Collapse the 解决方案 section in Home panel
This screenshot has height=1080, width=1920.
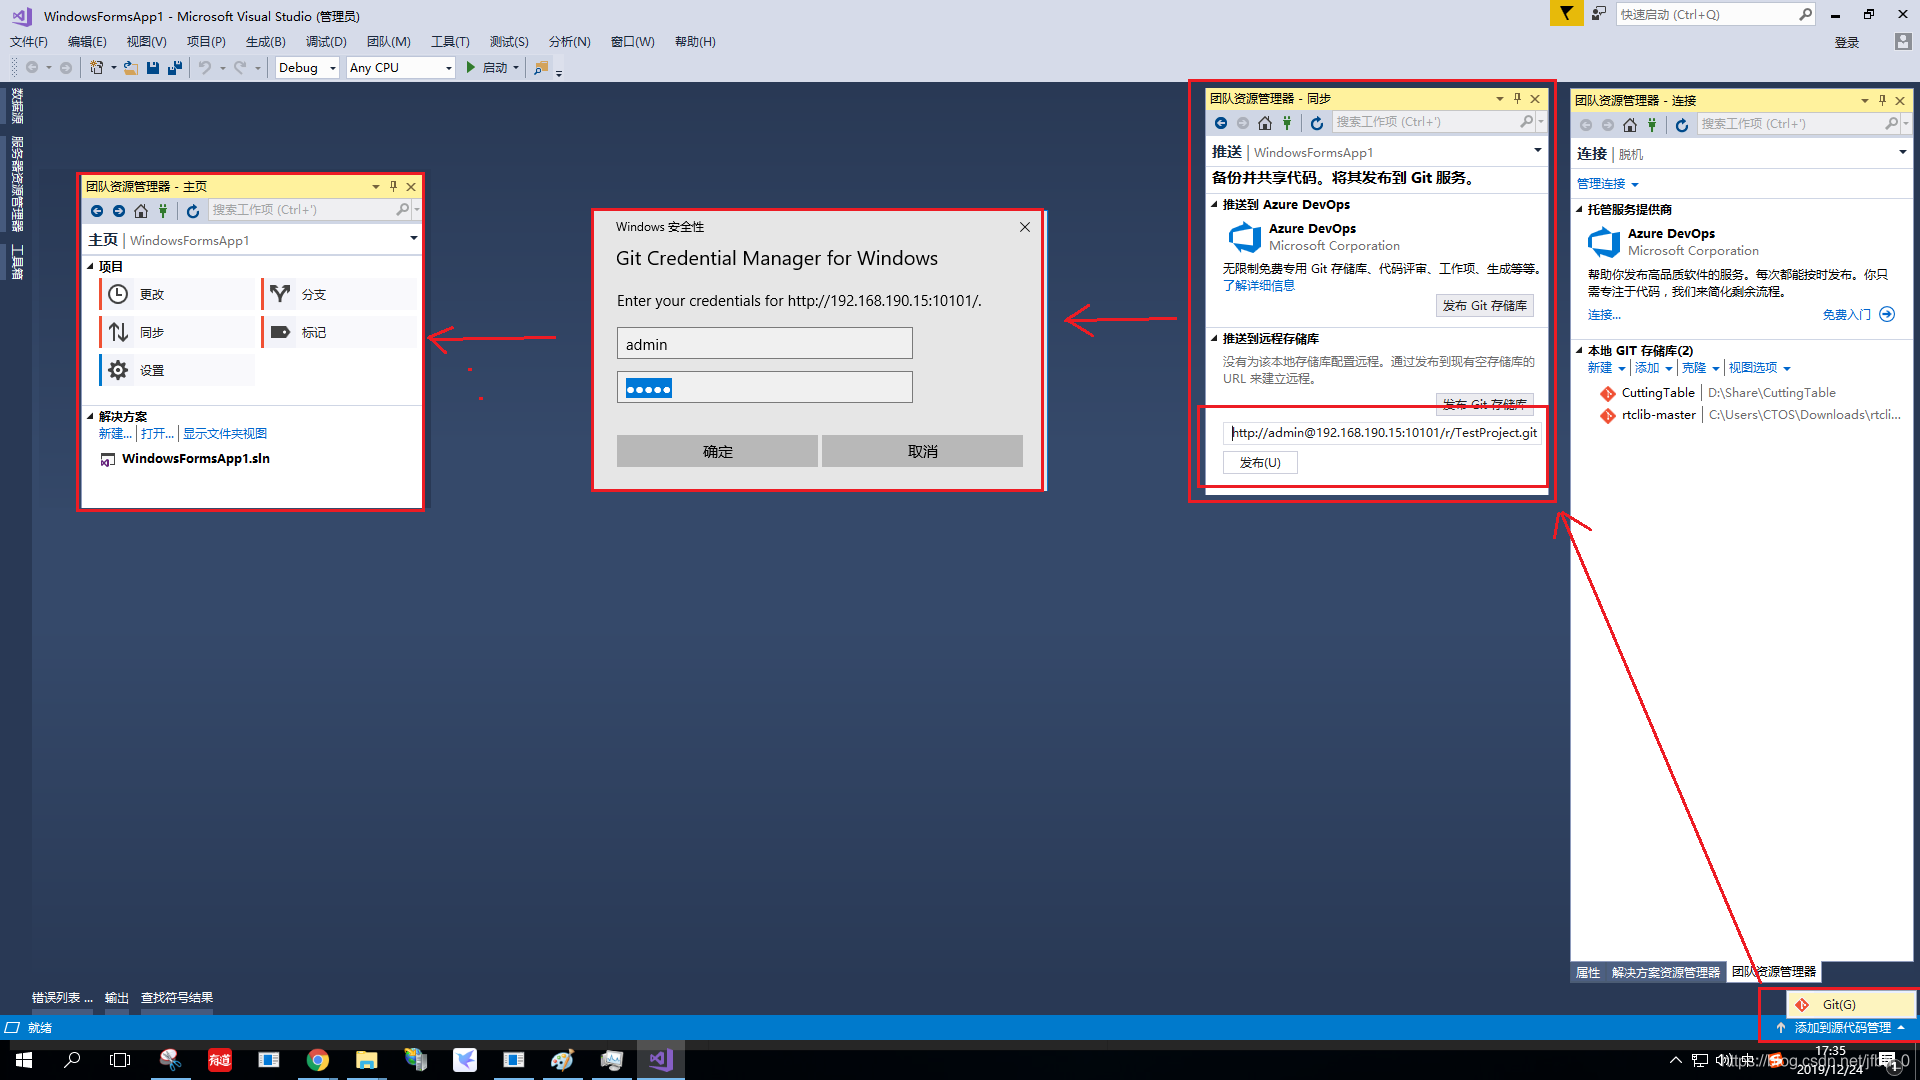(90, 417)
